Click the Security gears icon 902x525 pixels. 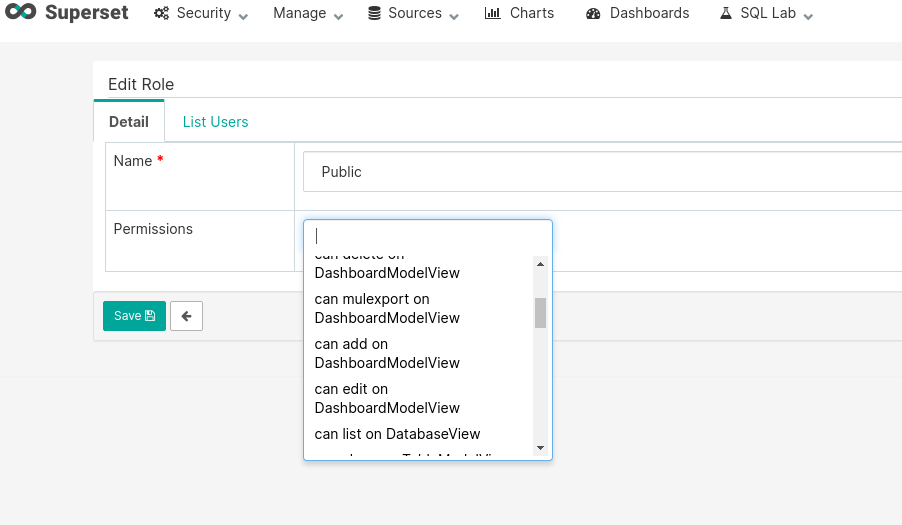(x=162, y=13)
